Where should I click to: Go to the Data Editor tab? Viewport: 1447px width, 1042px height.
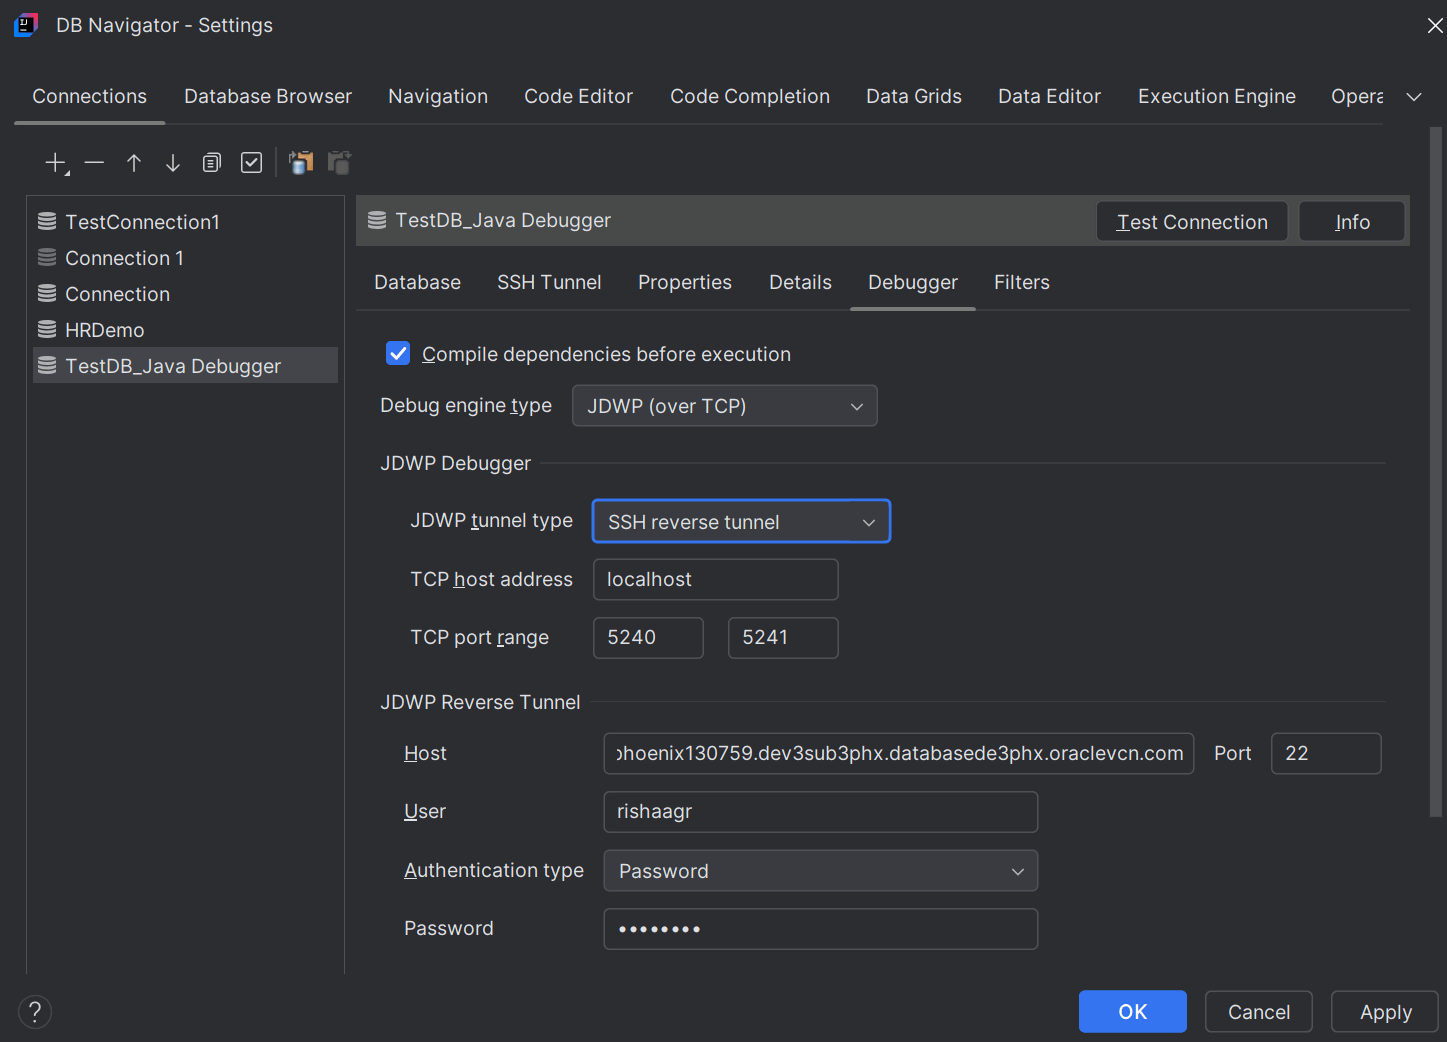pos(1050,97)
